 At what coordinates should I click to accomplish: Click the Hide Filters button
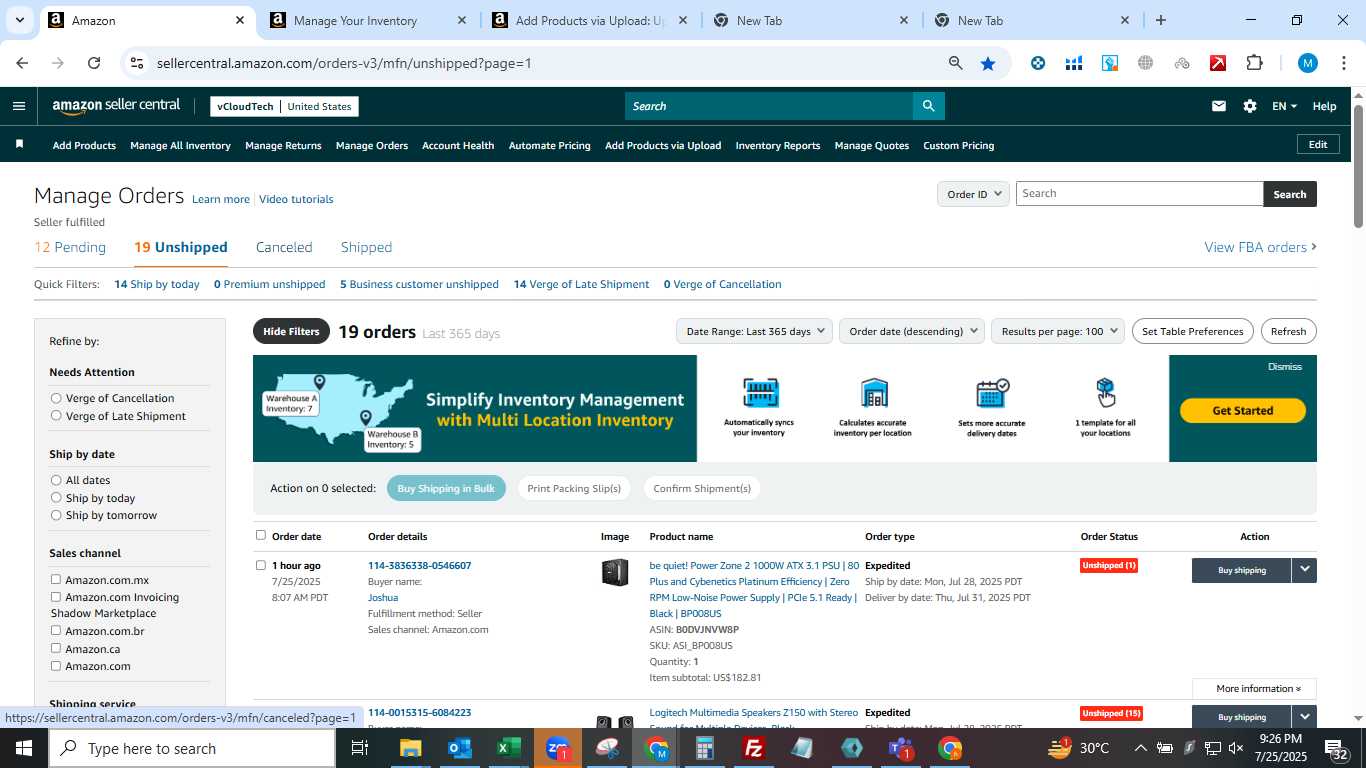click(x=291, y=331)
